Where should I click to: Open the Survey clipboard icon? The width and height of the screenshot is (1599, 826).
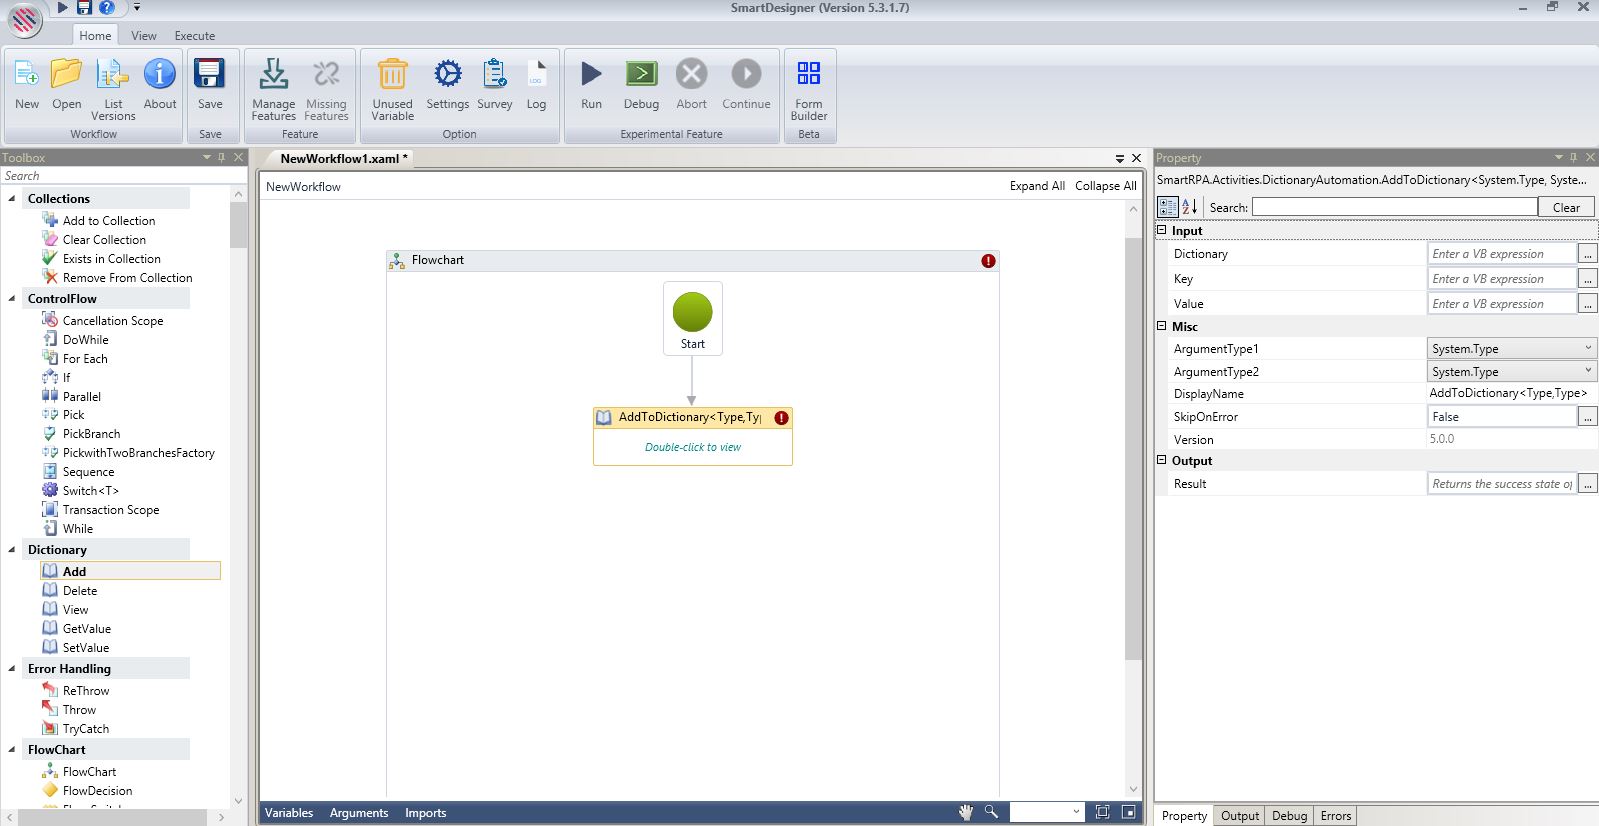point(494,75)
